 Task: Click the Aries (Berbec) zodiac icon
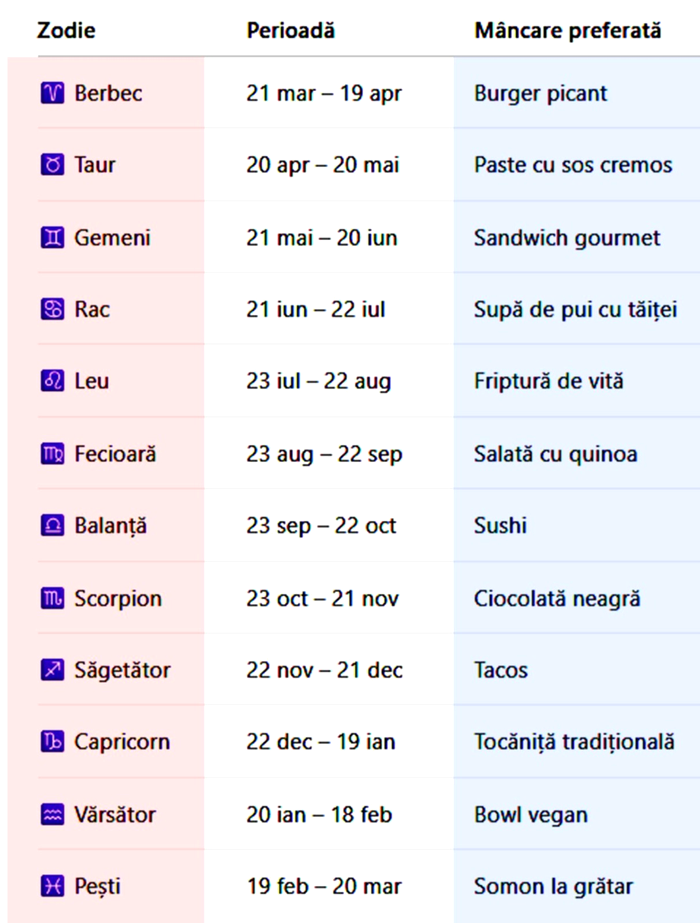(x=52, y=94)
